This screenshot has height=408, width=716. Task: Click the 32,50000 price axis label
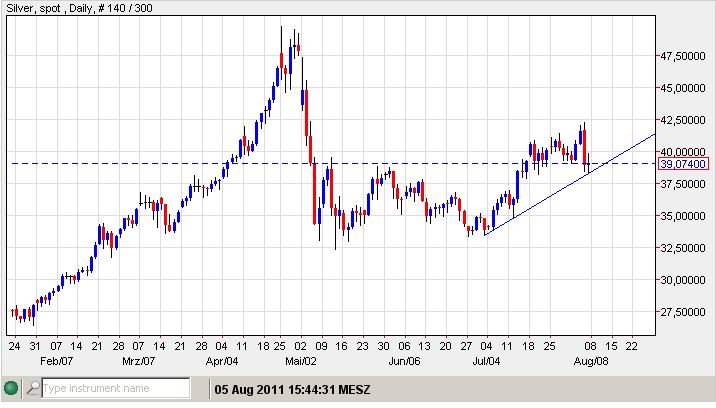pyautogui.click(x=683, y=248)
